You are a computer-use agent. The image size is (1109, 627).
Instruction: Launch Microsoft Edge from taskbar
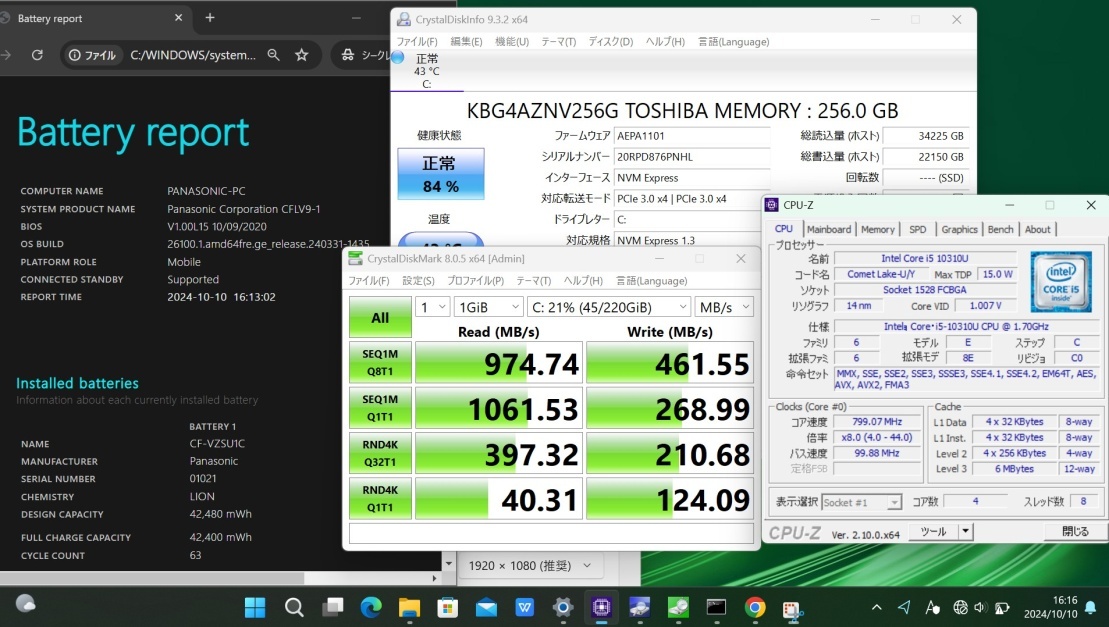coord(371,607)
